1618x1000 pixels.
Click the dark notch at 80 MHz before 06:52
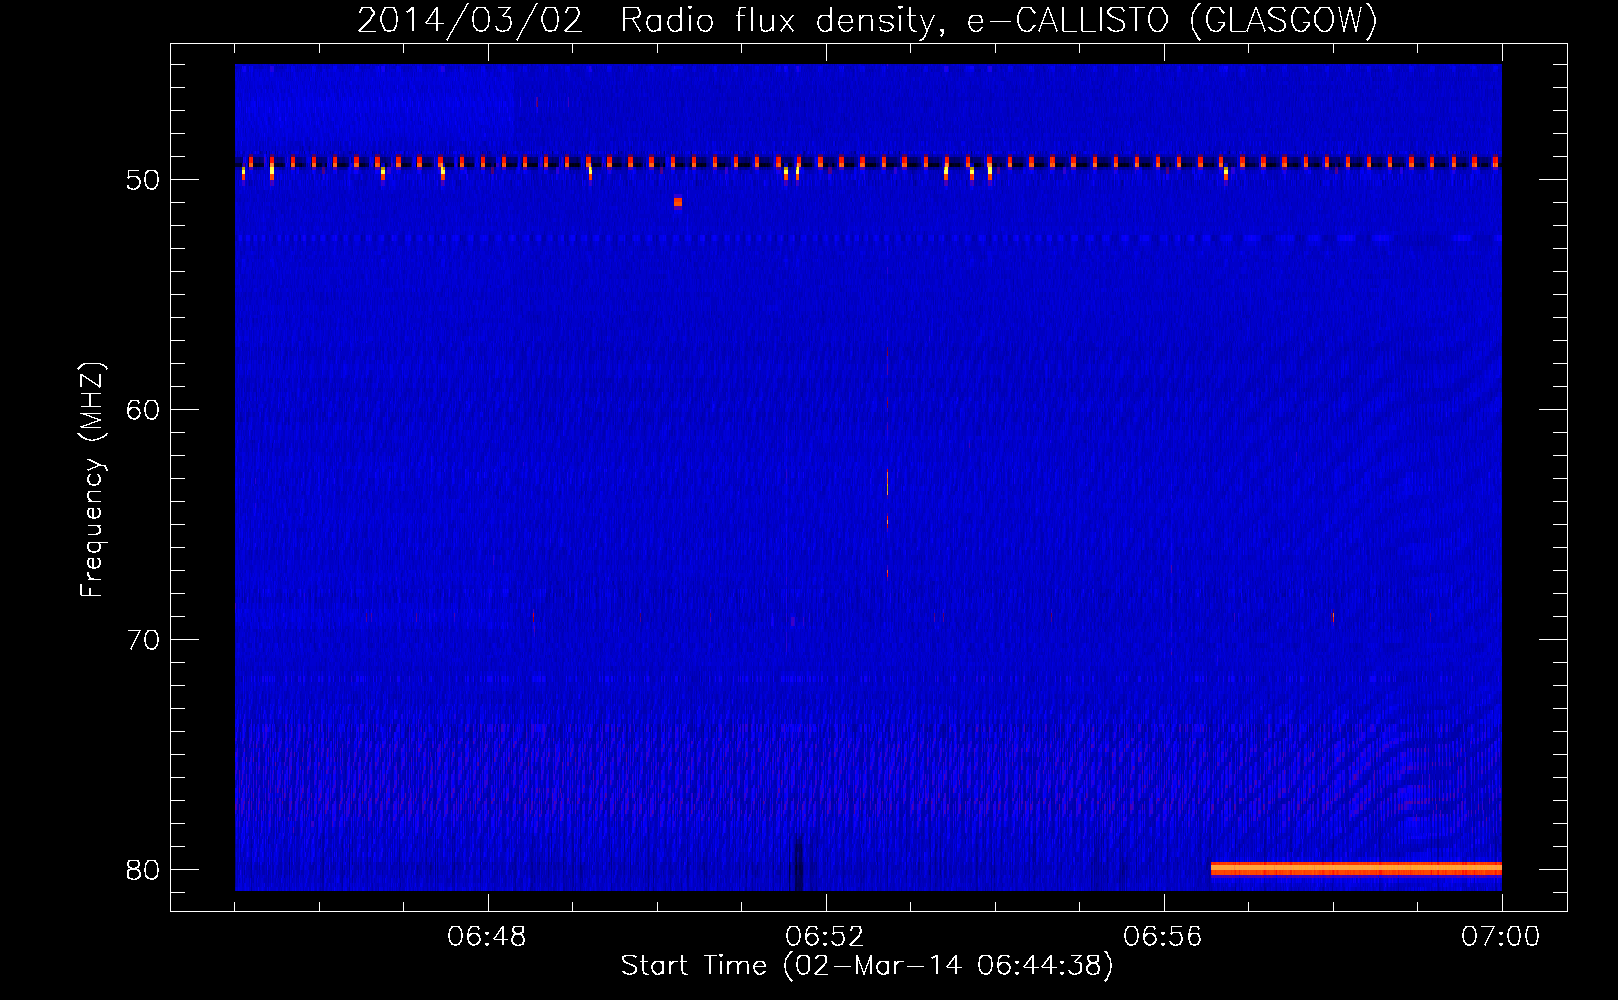coord(798,862)
